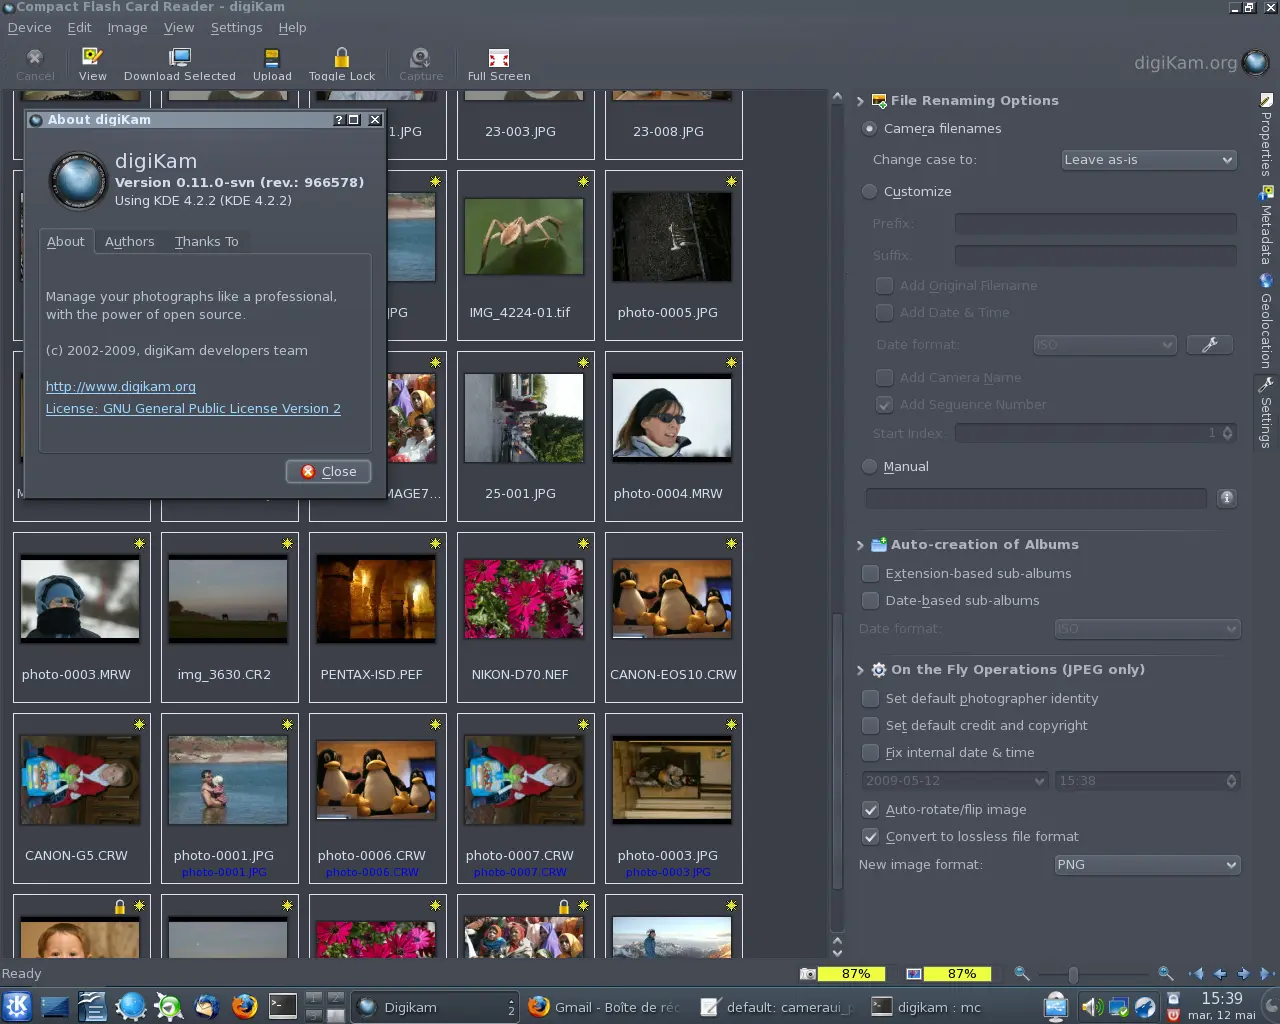Open the date format settings wrench icon
Screen dimensions: 1280x1024
[x=1210, y=344]
